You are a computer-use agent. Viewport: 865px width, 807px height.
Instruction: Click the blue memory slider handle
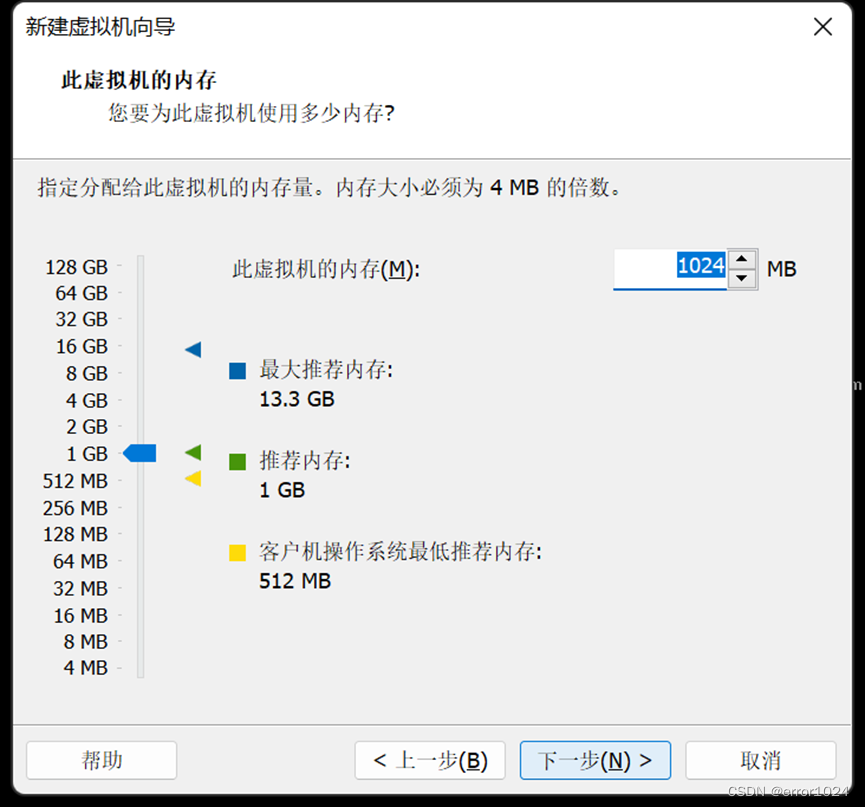tap(140, 453)
